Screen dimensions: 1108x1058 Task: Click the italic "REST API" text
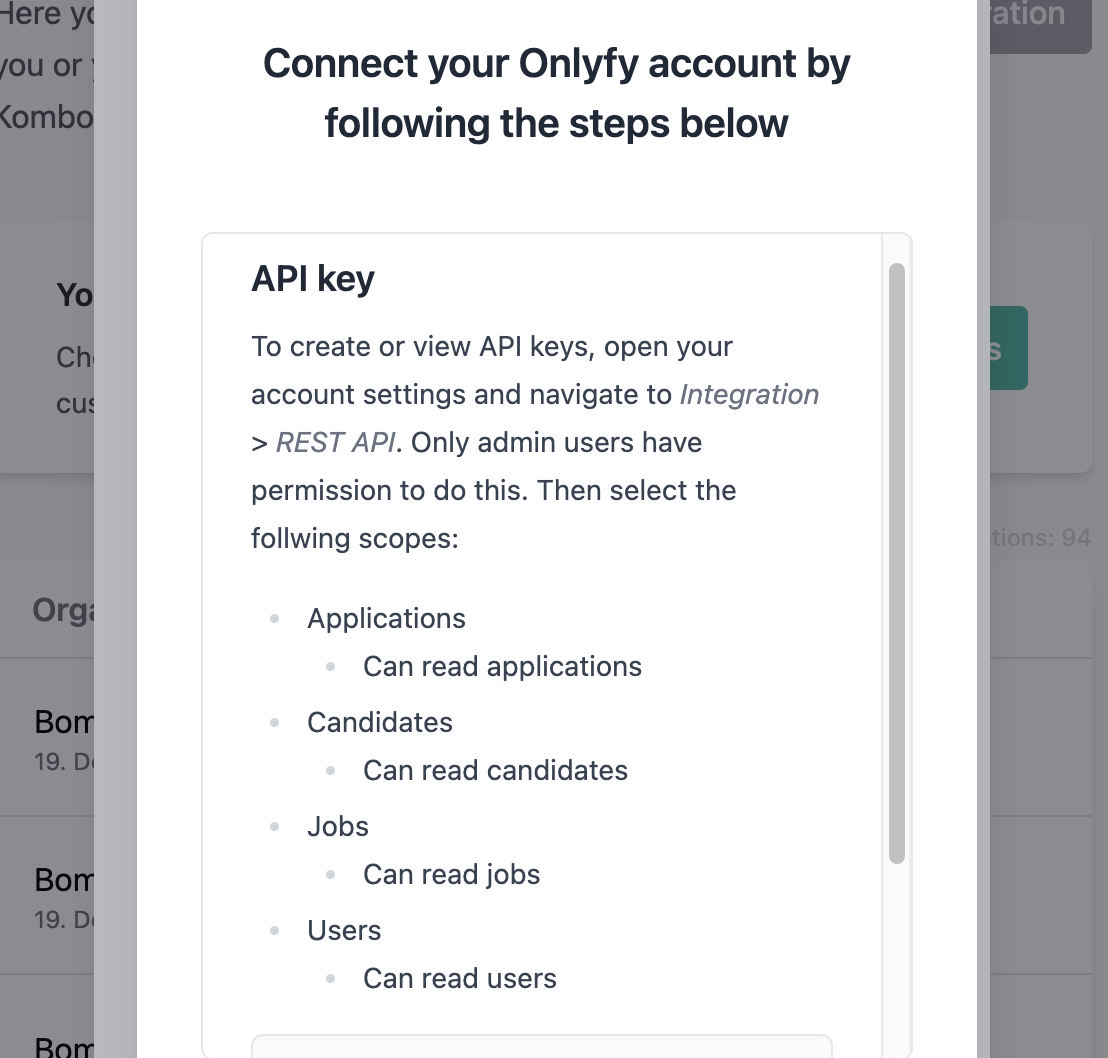pyautogui.click(x=335, y=442)
